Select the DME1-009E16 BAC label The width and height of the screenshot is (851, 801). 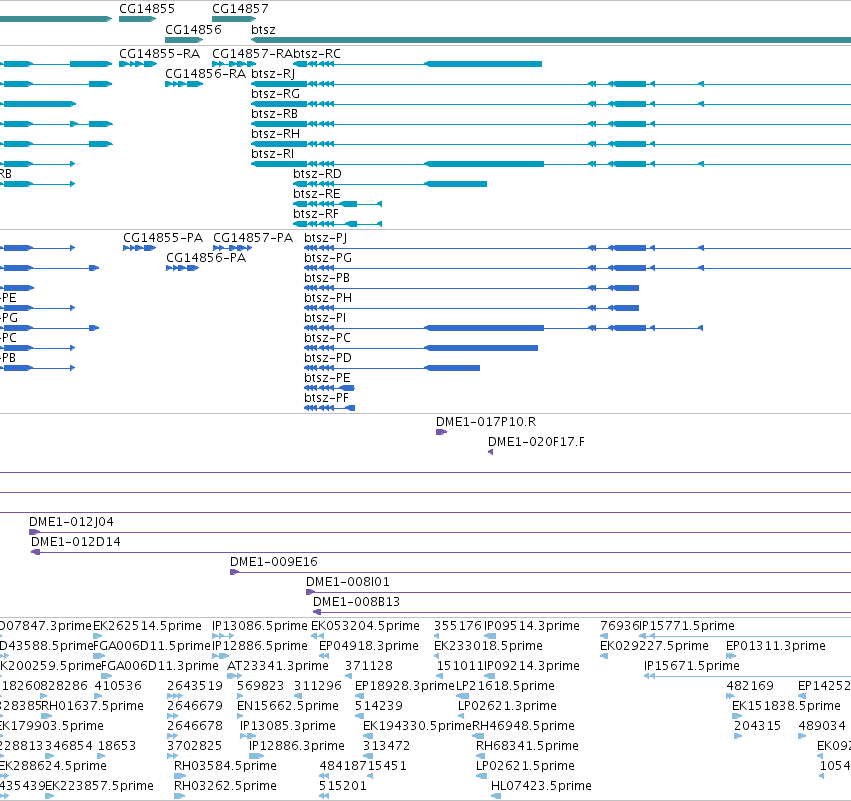pos(274,562)
